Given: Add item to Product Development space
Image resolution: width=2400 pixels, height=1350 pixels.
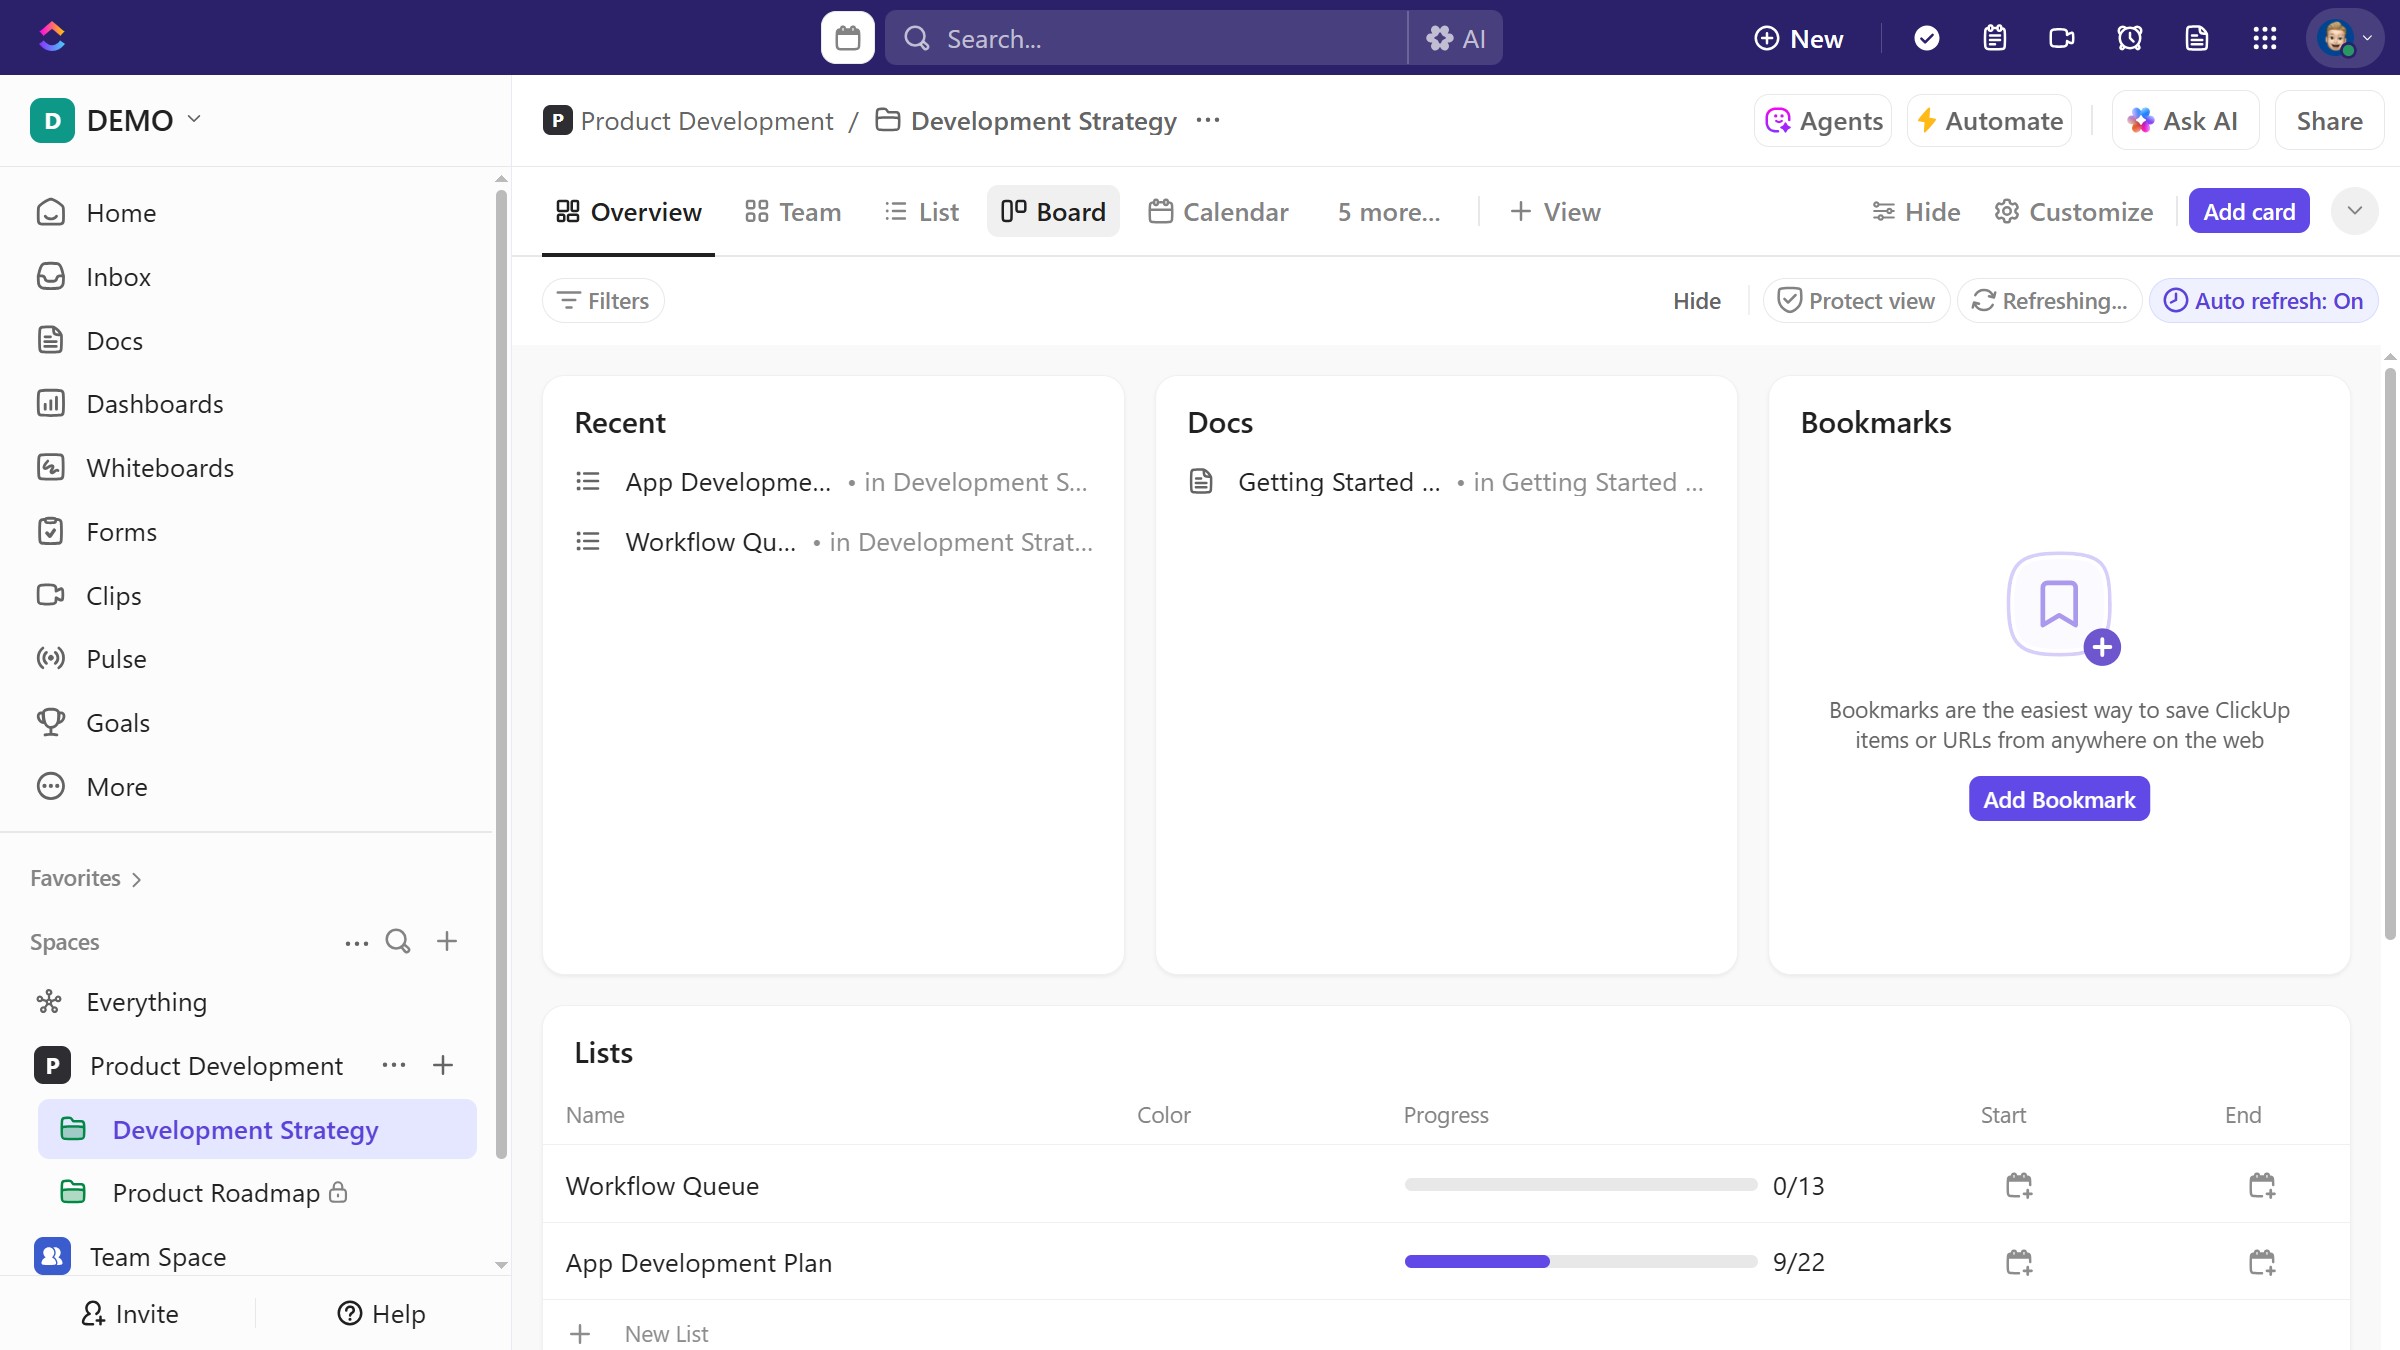Looking at the screenshot, I should 443,1065.
